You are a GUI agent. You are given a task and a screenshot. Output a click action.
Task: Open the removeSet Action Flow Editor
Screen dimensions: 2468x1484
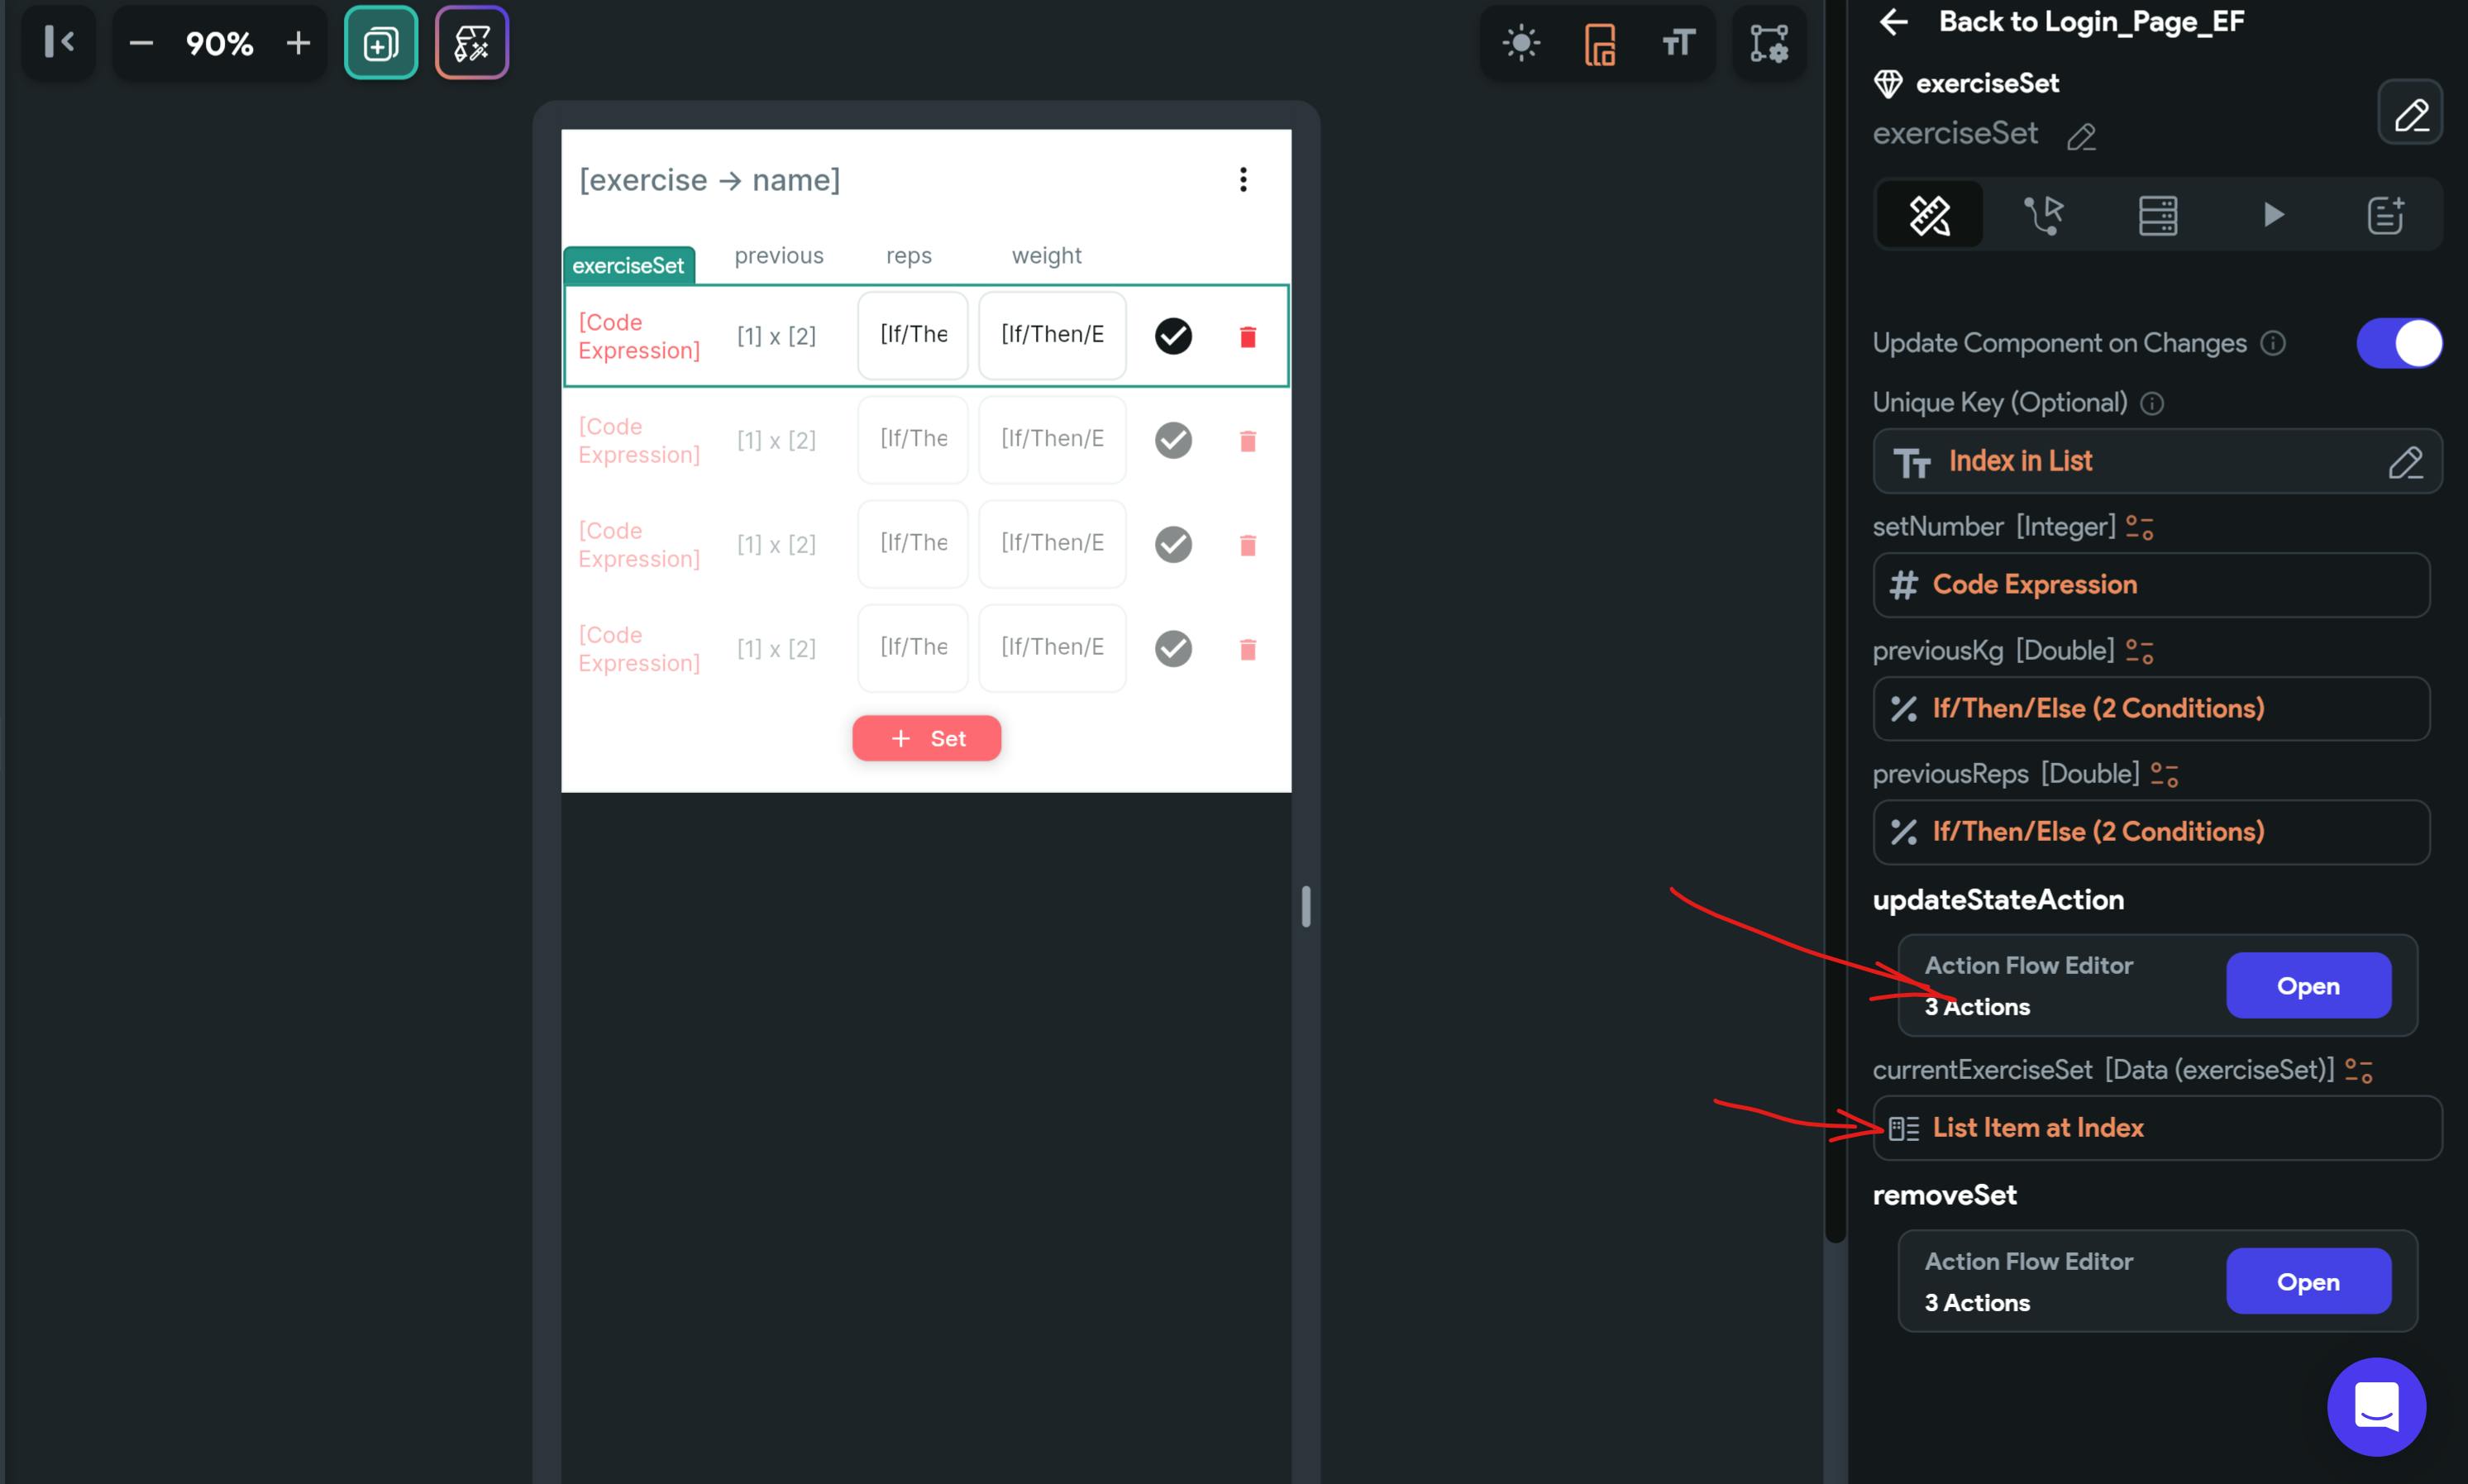(x=2307, y=1282)
